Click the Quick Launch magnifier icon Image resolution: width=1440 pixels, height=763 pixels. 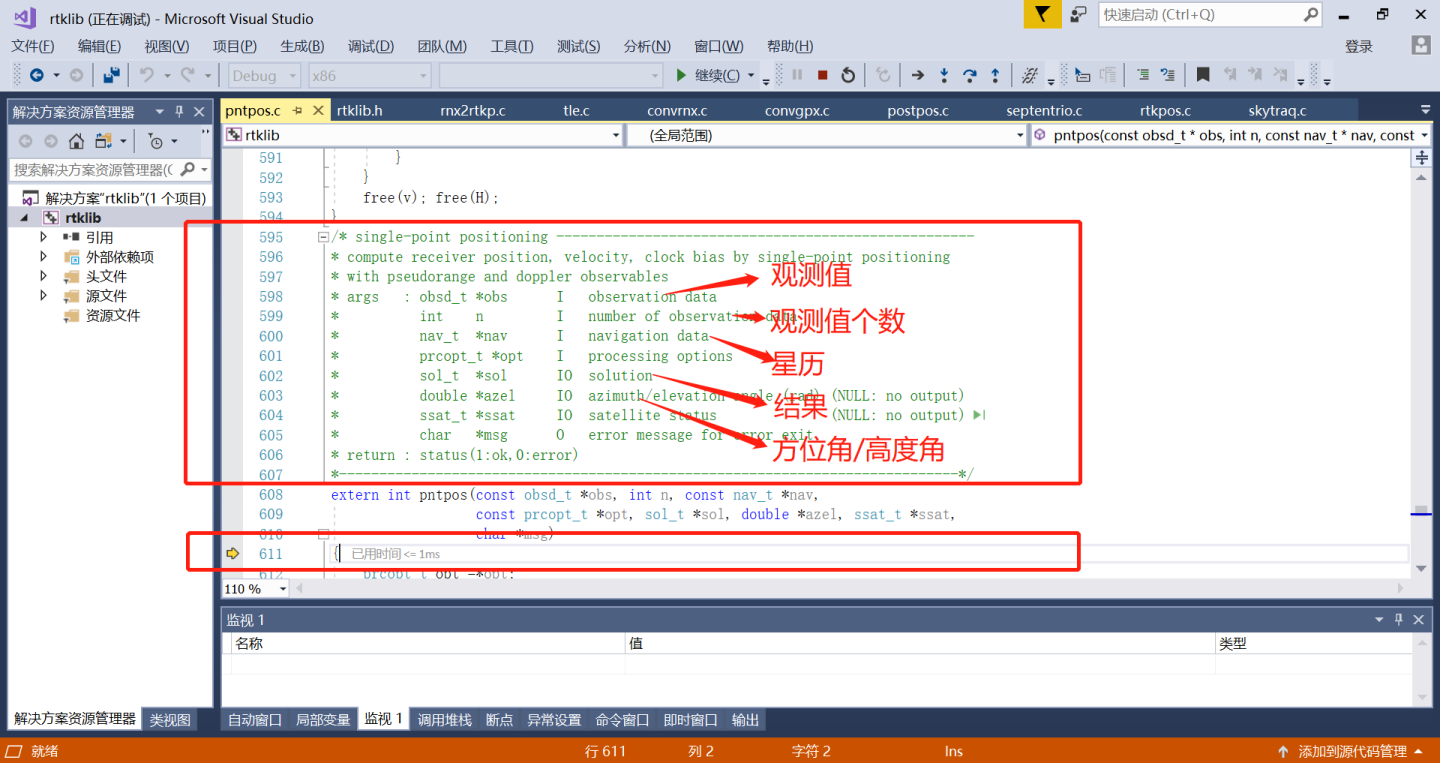click(1311, 14)
